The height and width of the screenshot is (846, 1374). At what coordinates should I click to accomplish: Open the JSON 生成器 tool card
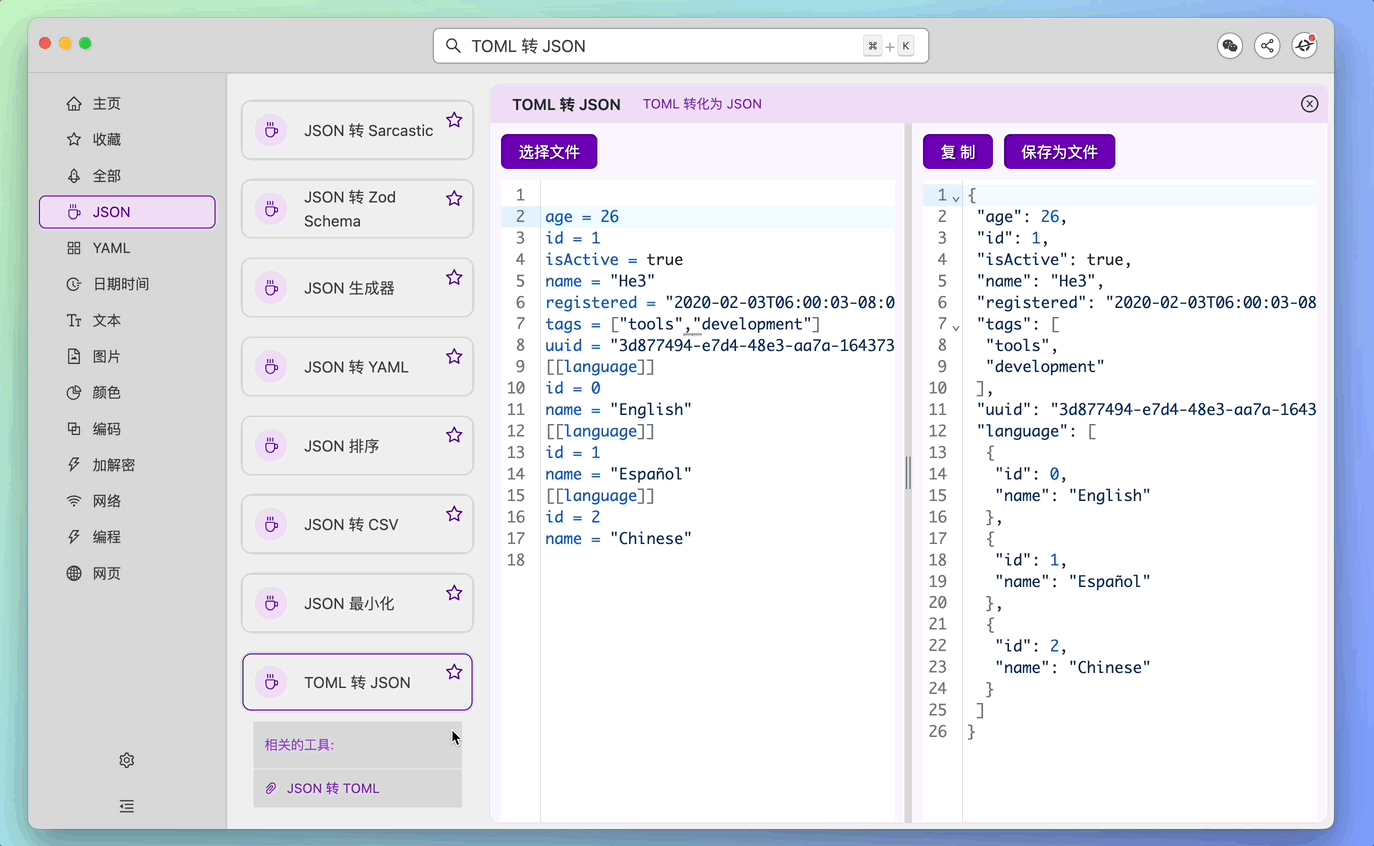(x=357, y=288)
